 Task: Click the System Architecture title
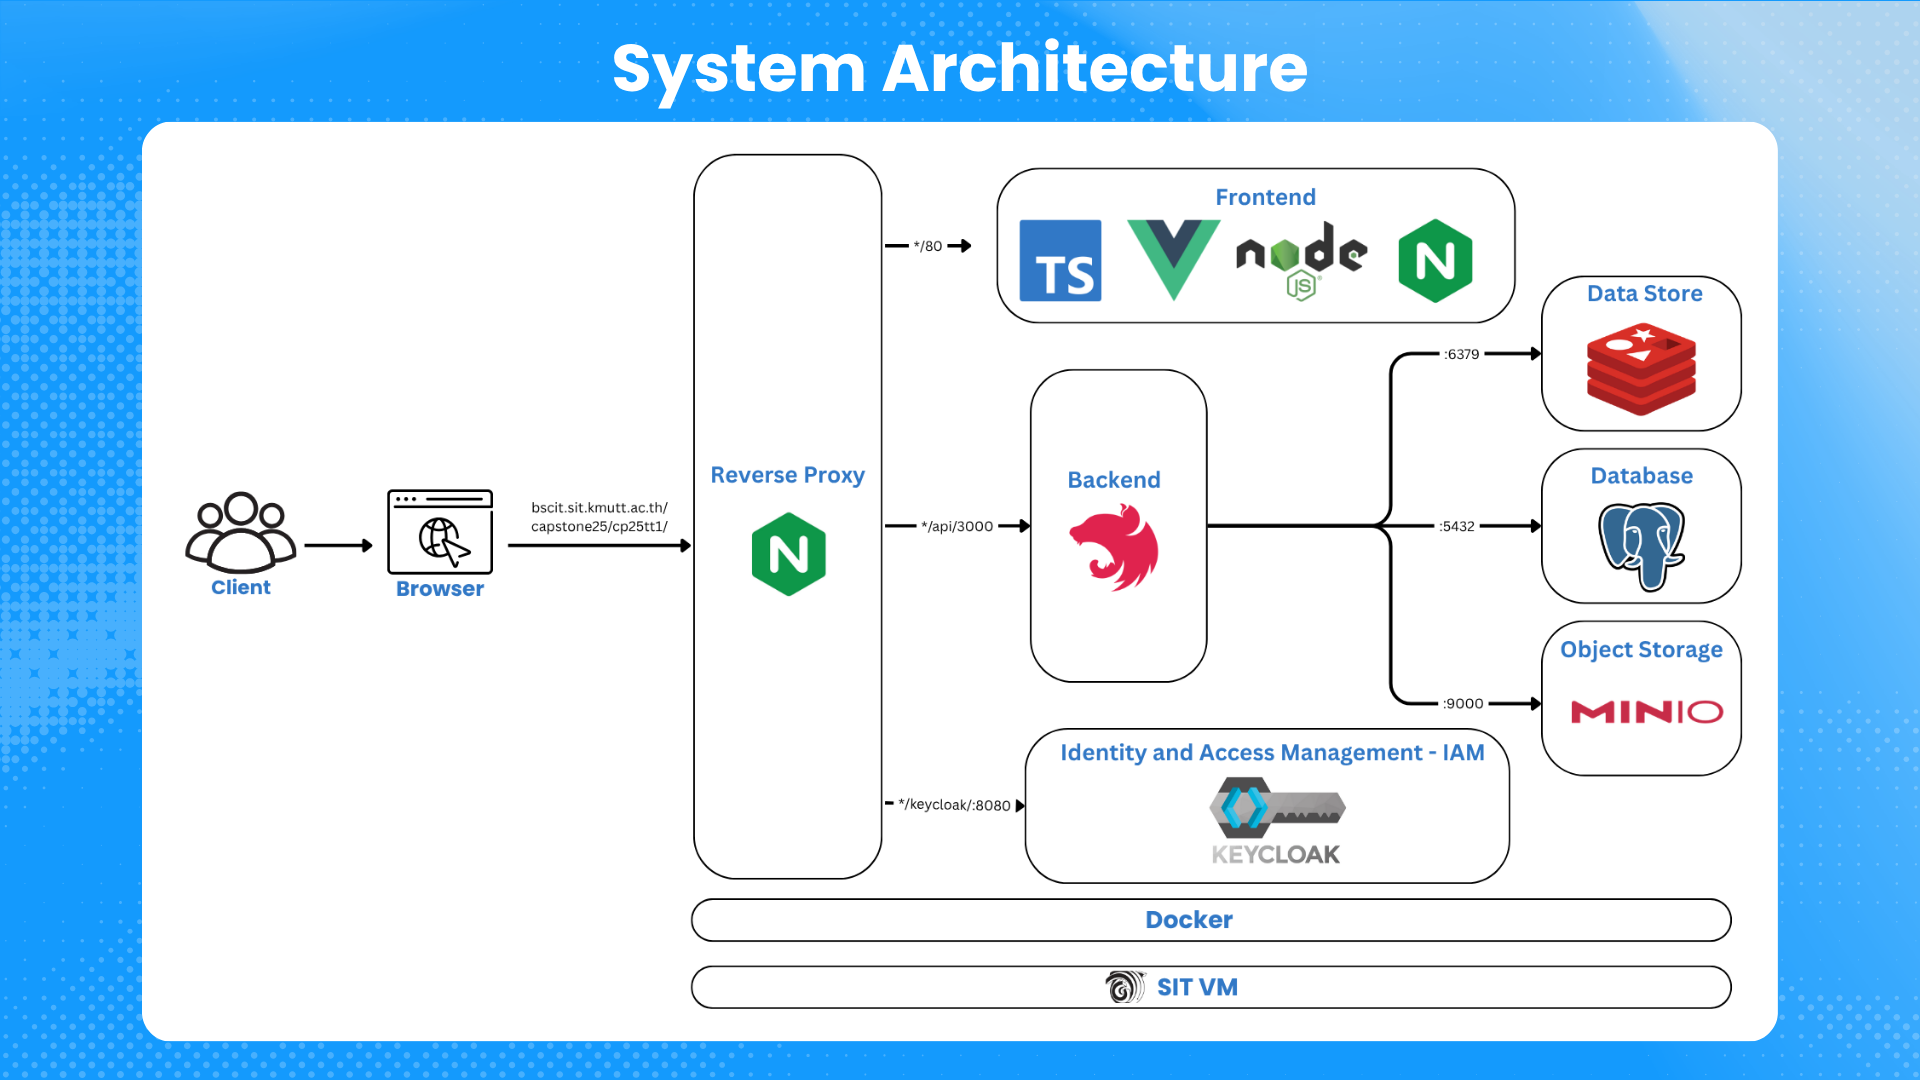coord(959,68)
